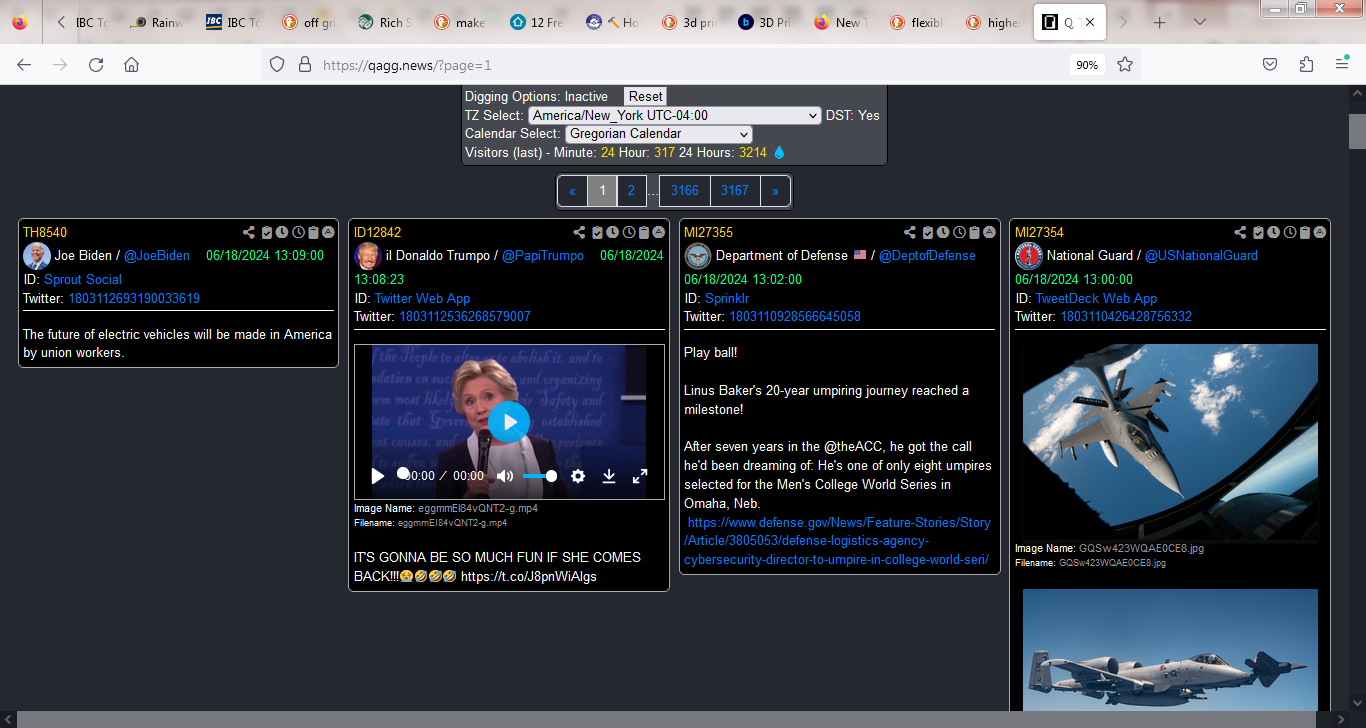Click the page vertical scrollbar thumb

point(1357,131)
